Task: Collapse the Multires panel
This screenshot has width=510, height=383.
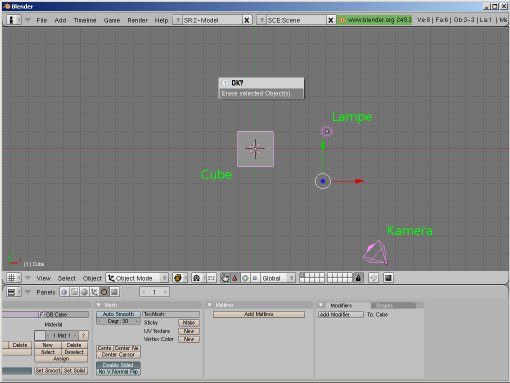Action: point(209,305)
